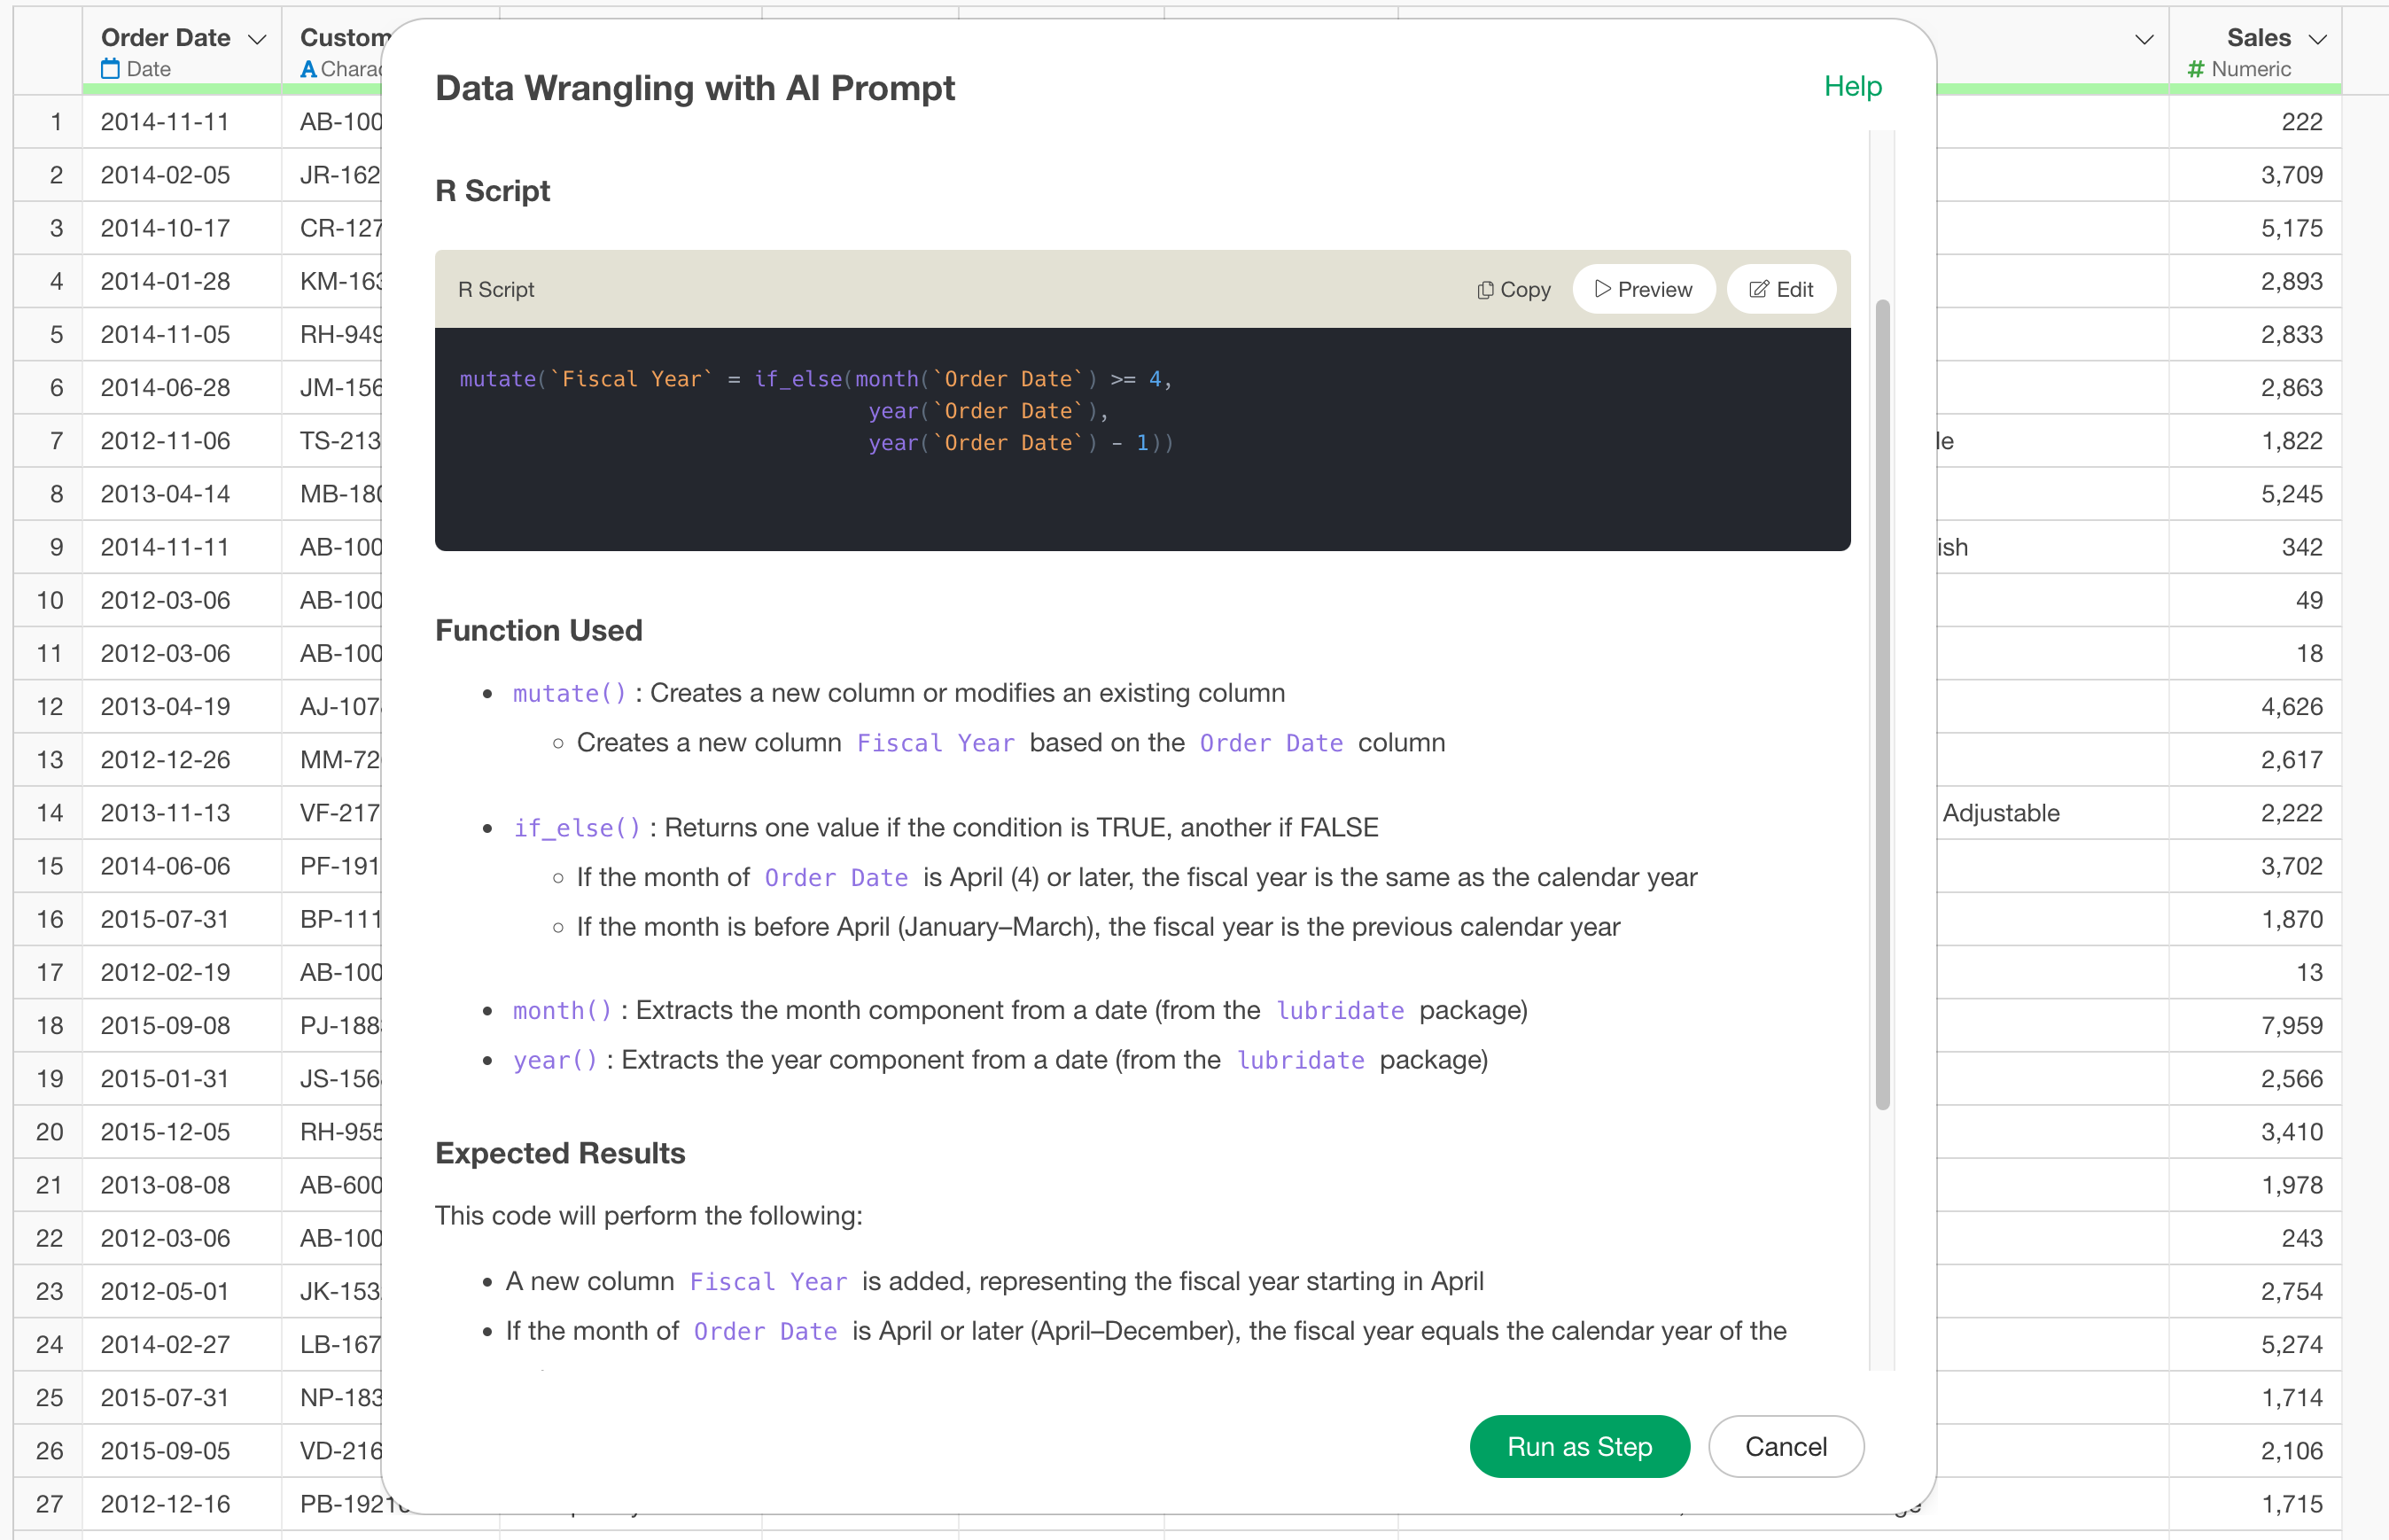Select row number 14 header
The width and height of the screenshot is (2389, 1540).
(x=50, y=813)
